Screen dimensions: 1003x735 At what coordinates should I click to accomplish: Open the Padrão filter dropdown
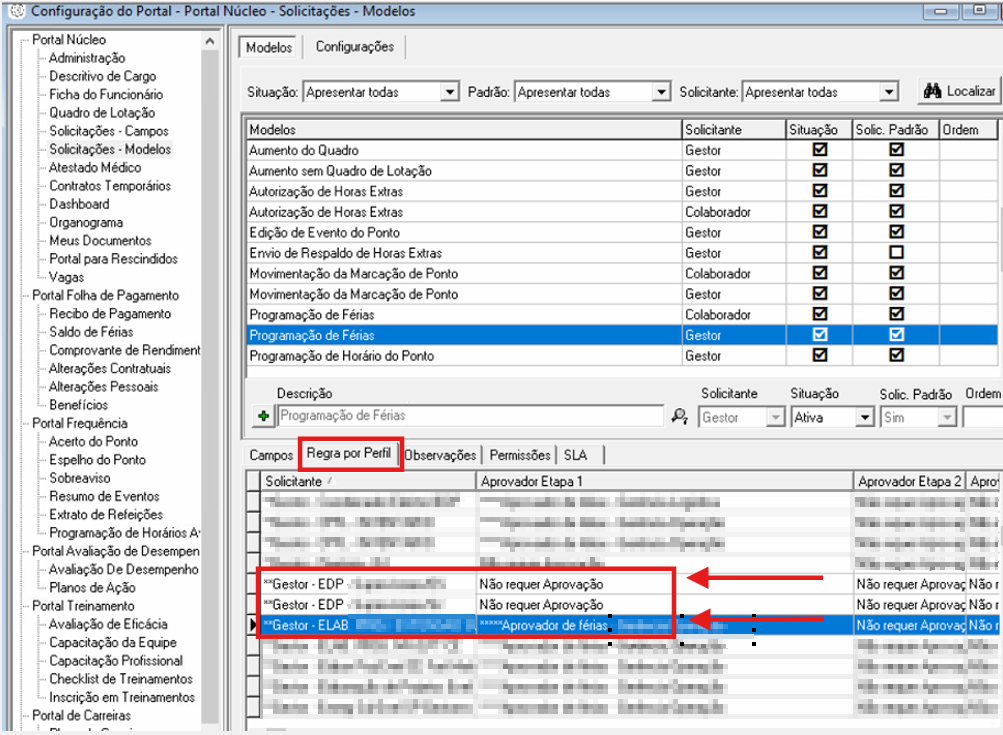[x=660, y=92]
